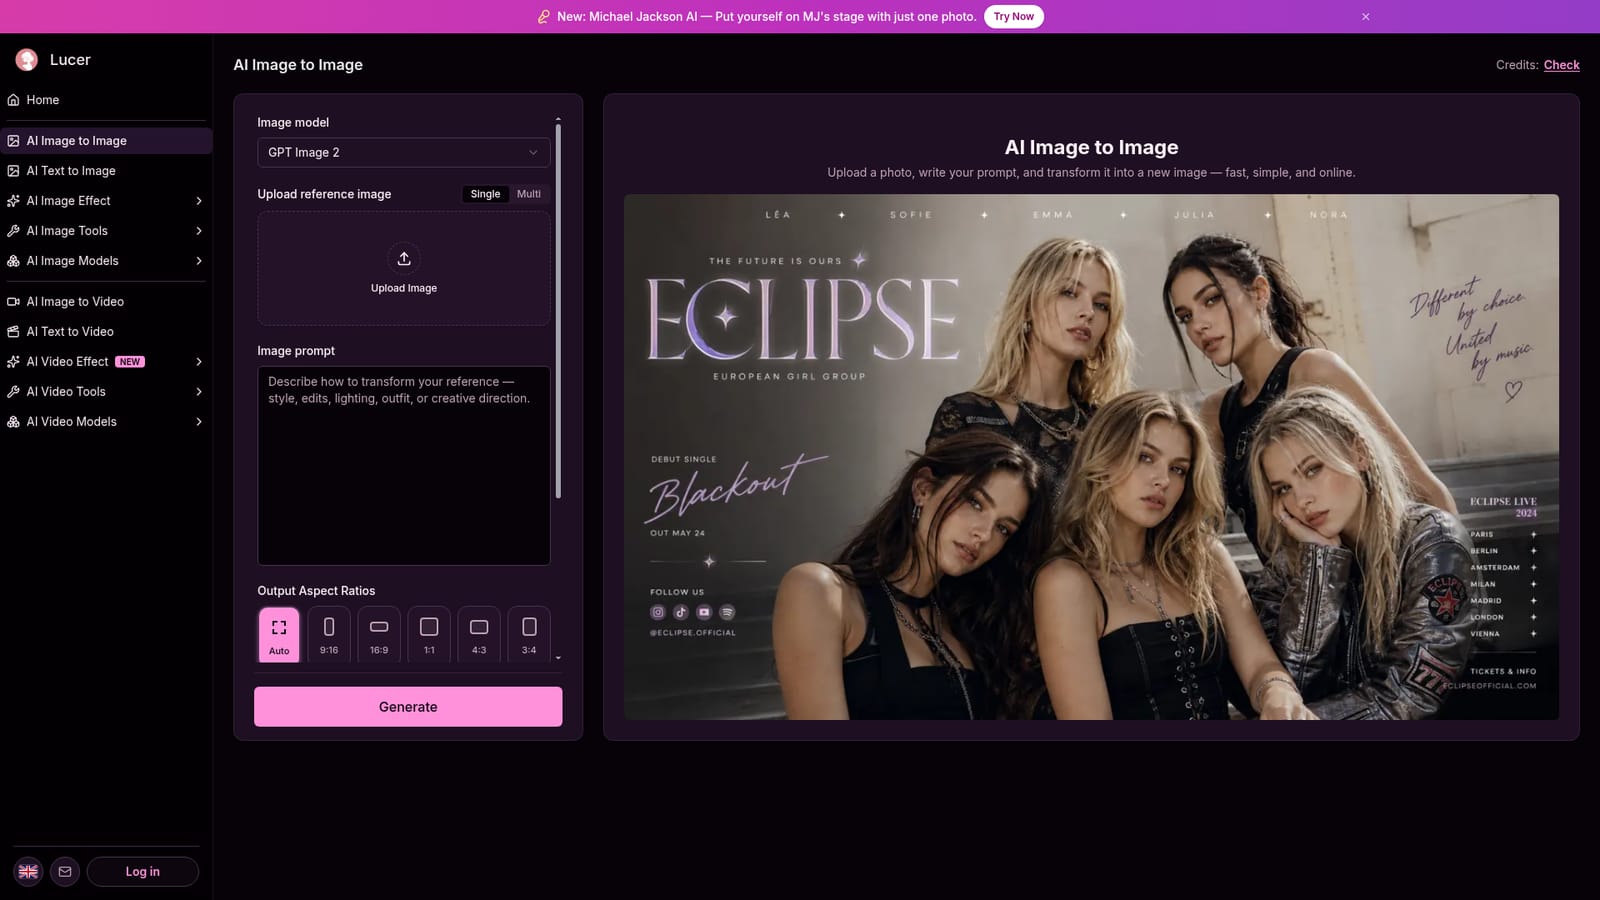Viewport: 1600px width, 900px height.
Task: Open the language flag selector
Action: click(x=28, y=872)
